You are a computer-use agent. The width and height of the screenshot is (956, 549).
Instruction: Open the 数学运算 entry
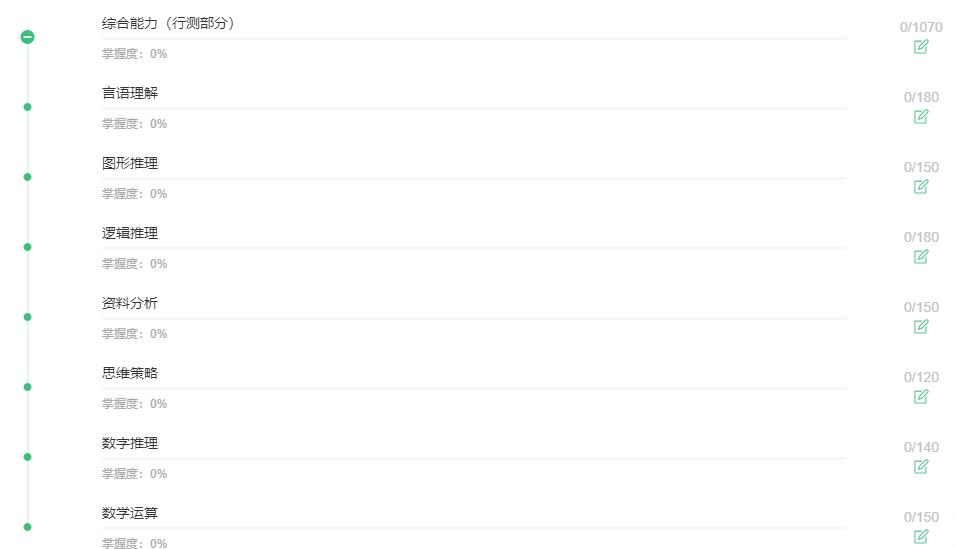(130, 514)
